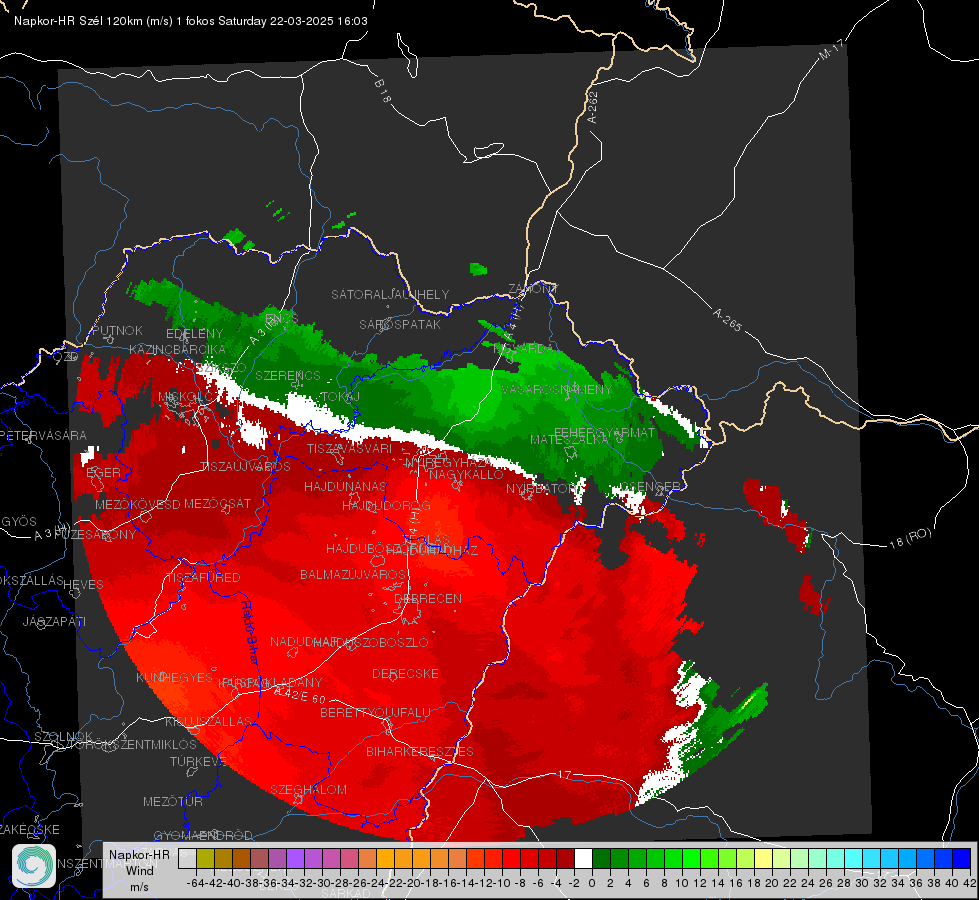Click the TISZAFURED label

coord(203,577)
